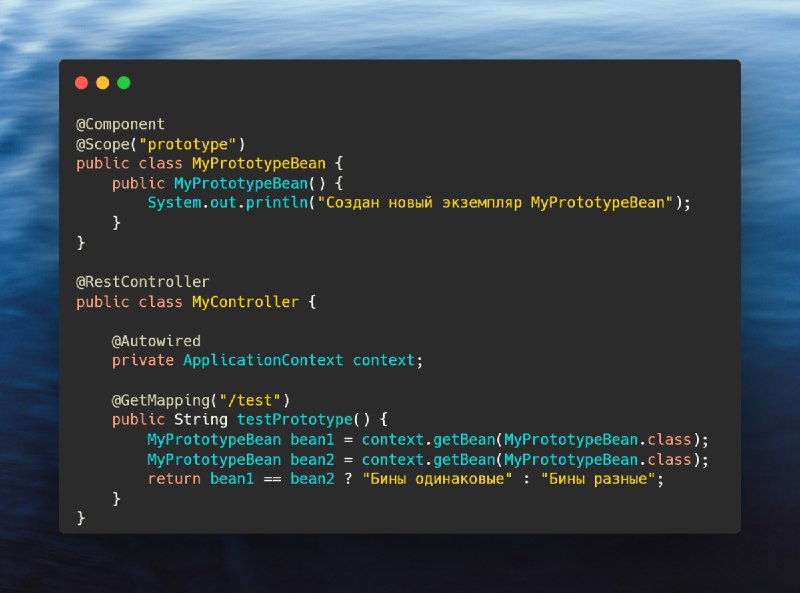Click the "public class MyPrototypeBean {" line
The width and height of the screenshot is (800, 593).
tap(209, 163)
